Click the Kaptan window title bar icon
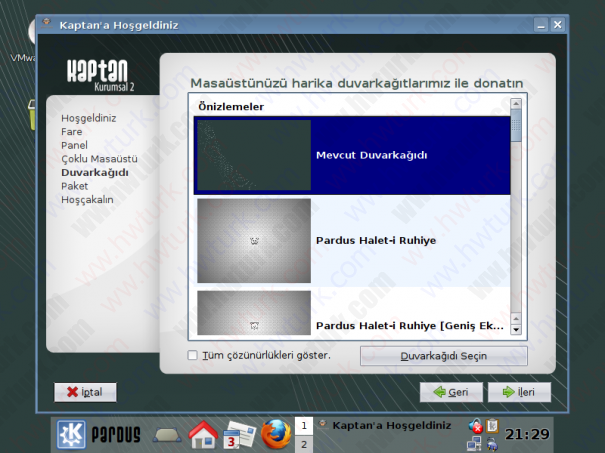 tap(47, 24)
